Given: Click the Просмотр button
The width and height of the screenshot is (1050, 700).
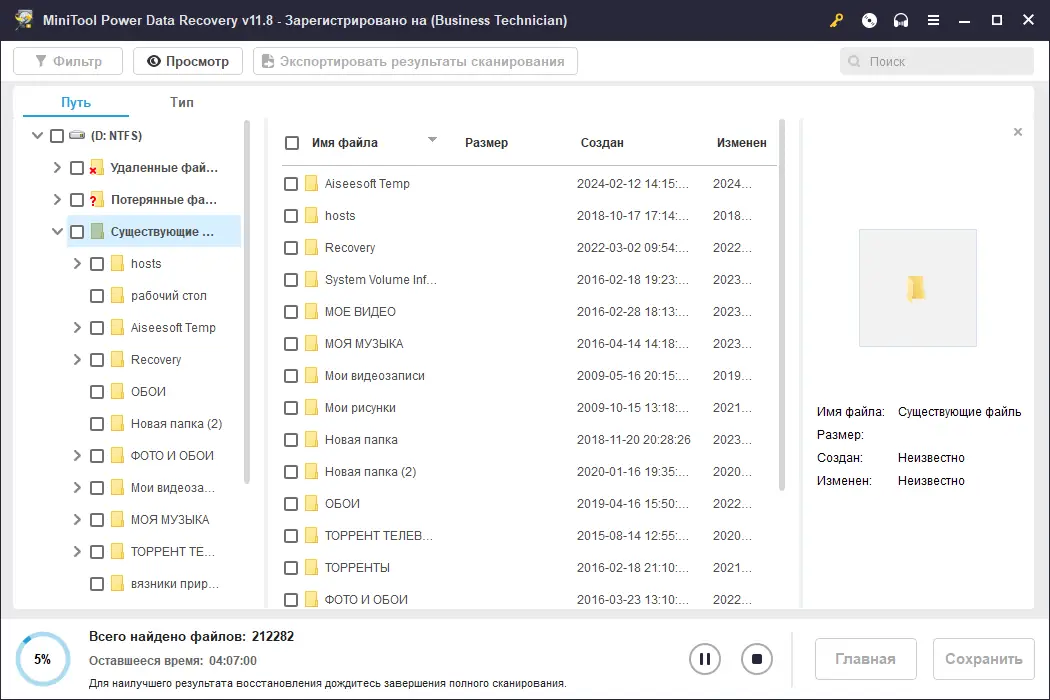Looking at the screenshot, I should 188,61.
